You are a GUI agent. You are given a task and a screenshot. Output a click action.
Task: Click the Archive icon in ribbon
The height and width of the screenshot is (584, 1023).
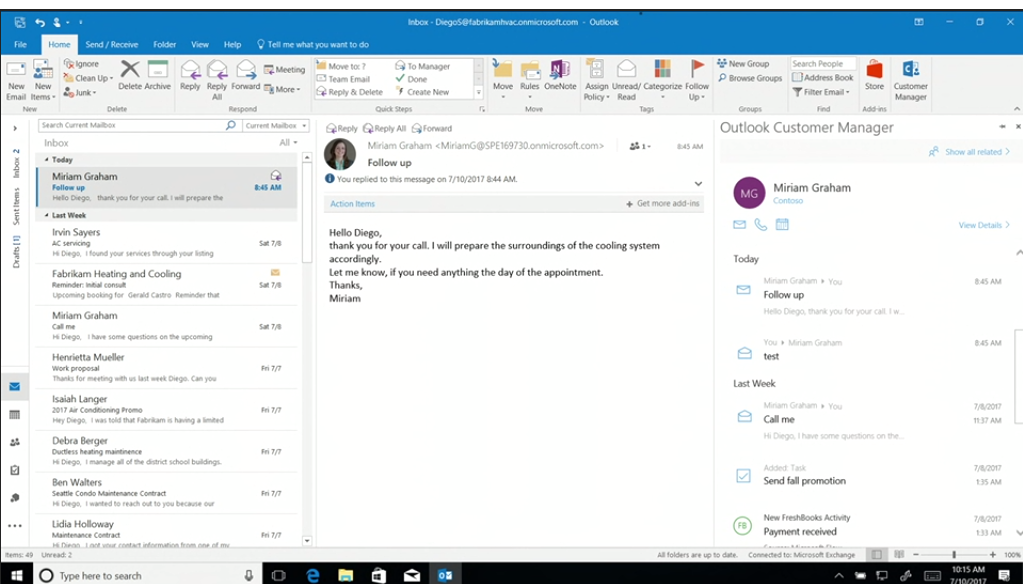(x=158, y=76)
